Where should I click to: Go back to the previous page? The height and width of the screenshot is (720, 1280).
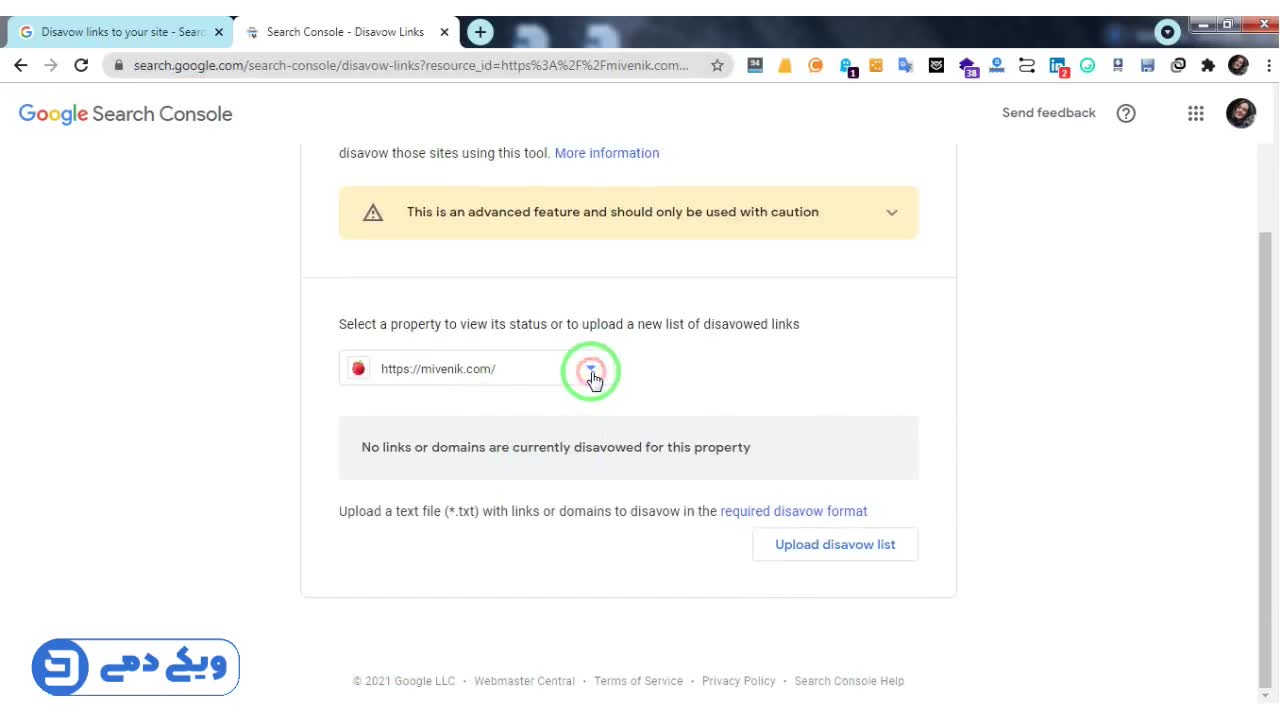pyautogui.click(x=20, y=65)
